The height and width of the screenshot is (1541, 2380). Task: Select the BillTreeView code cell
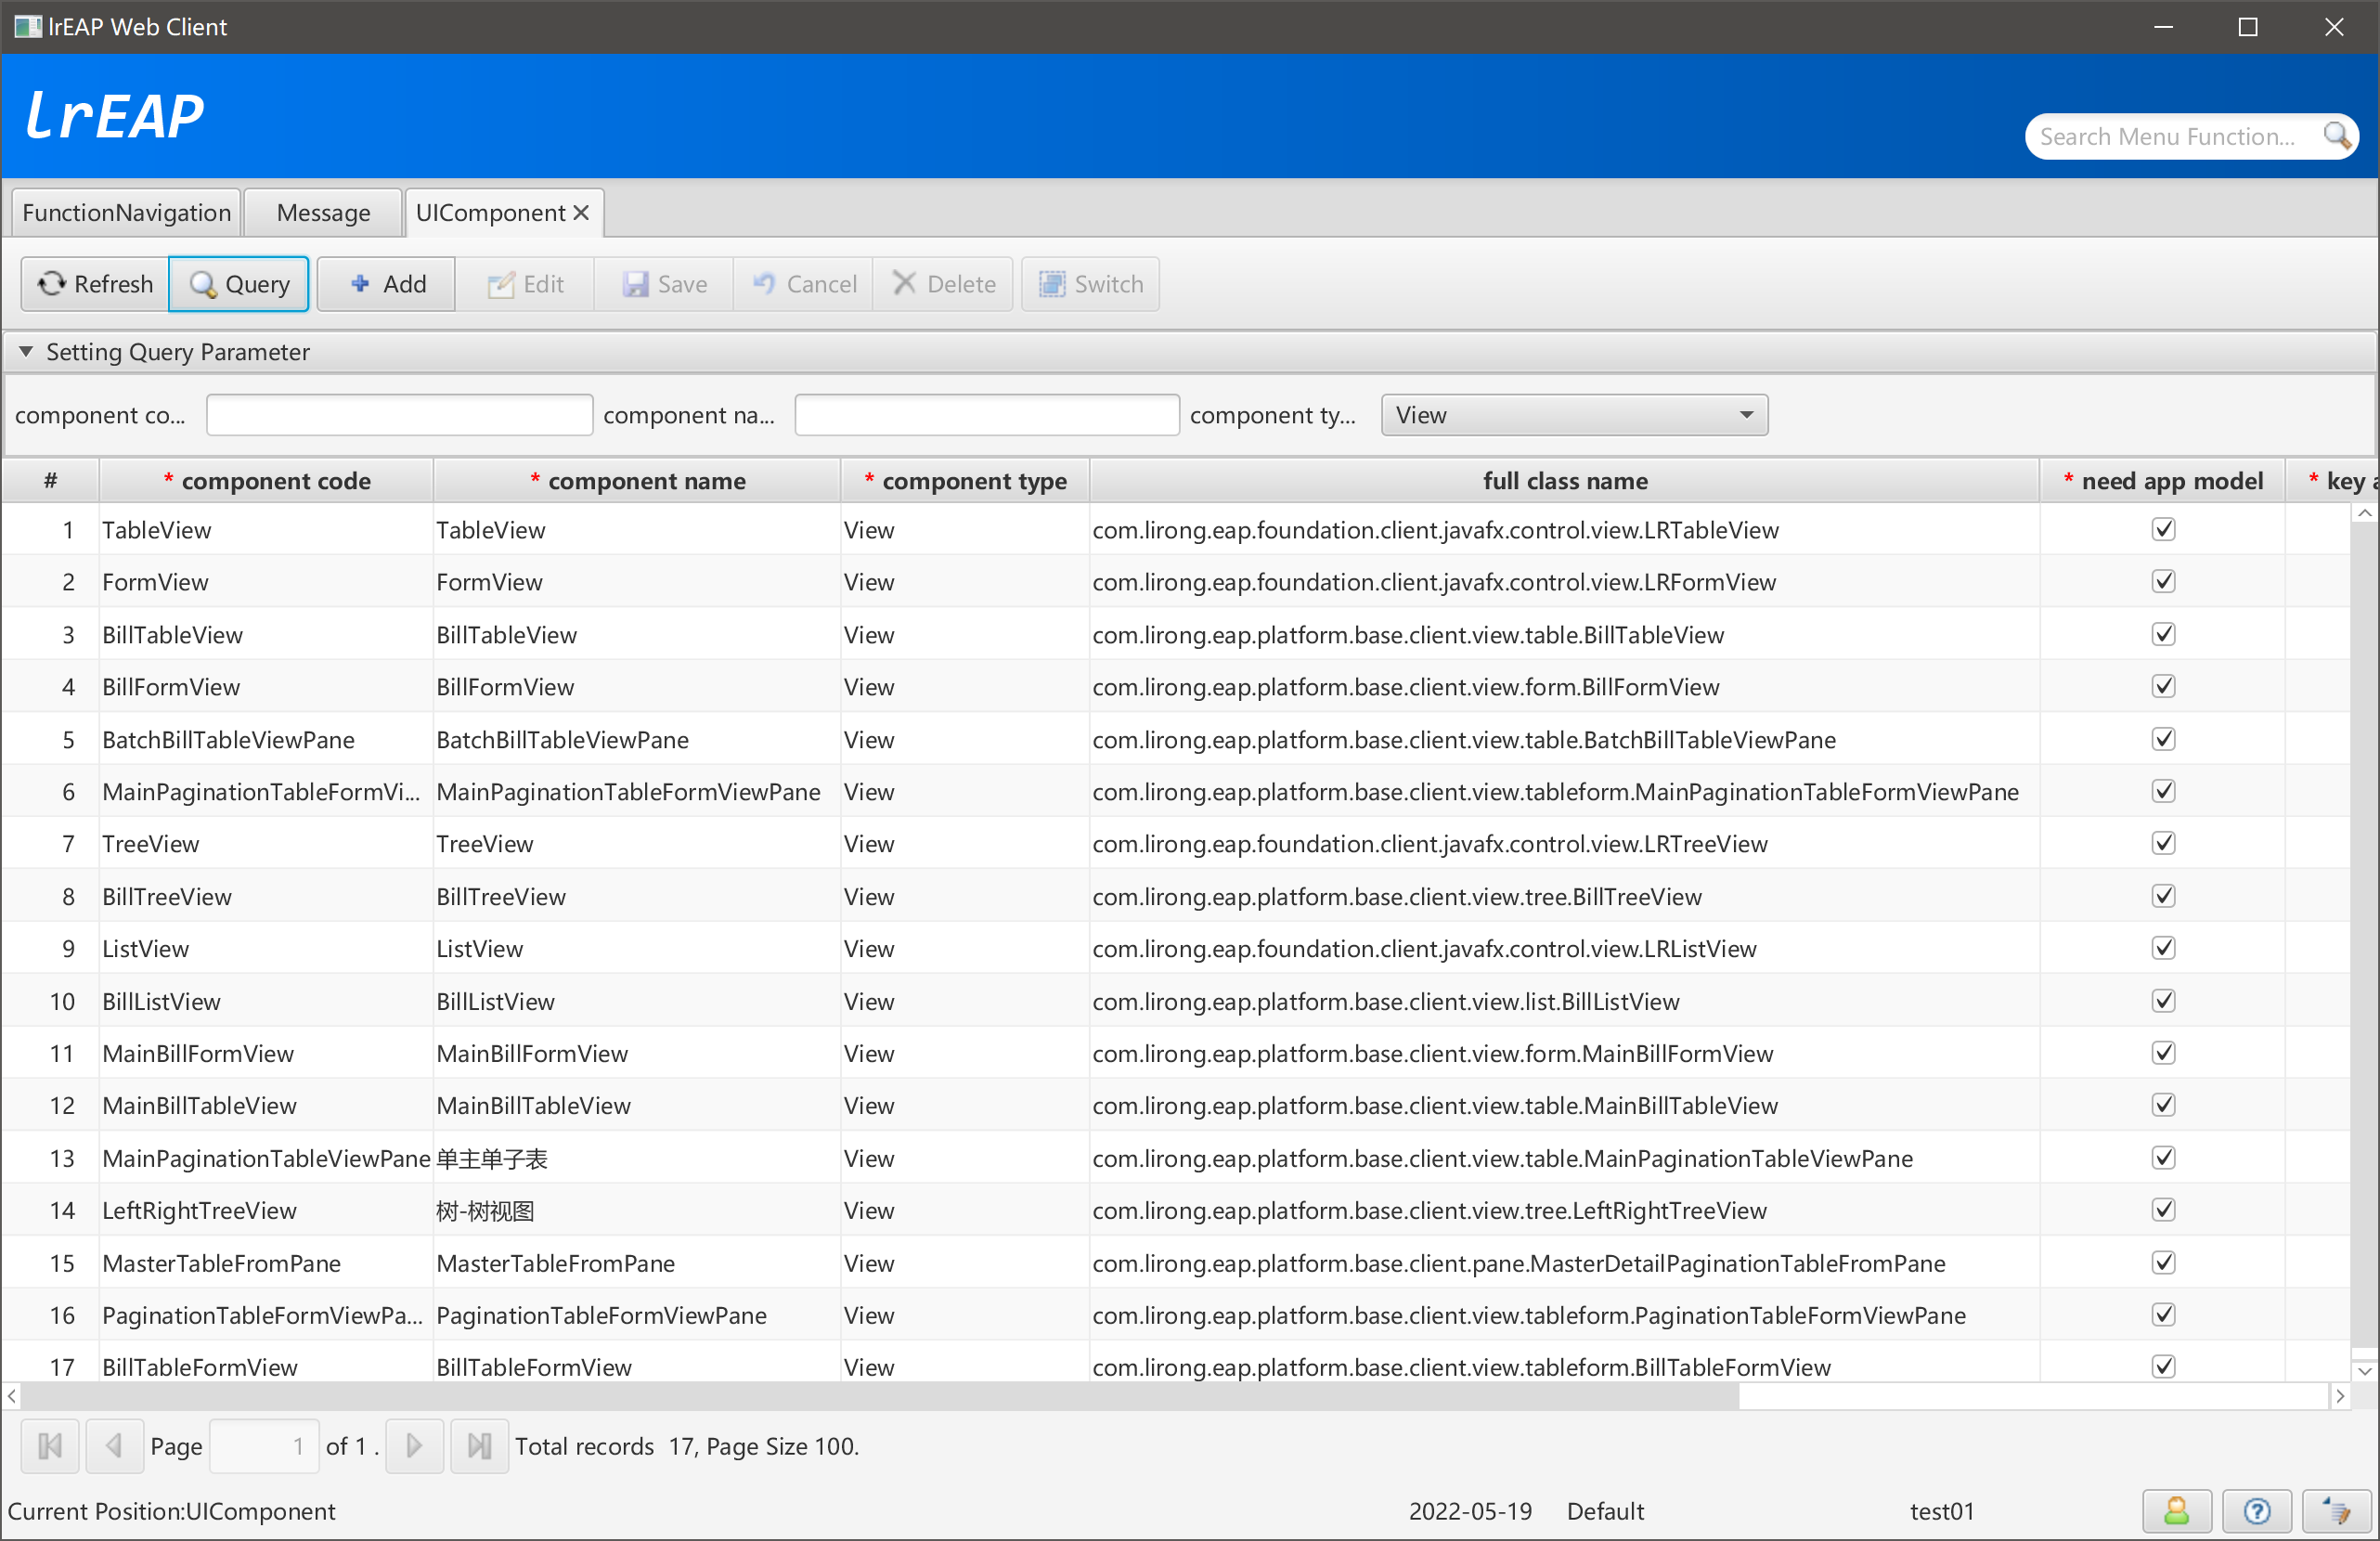pyautogui.click(x=266, y=896)
